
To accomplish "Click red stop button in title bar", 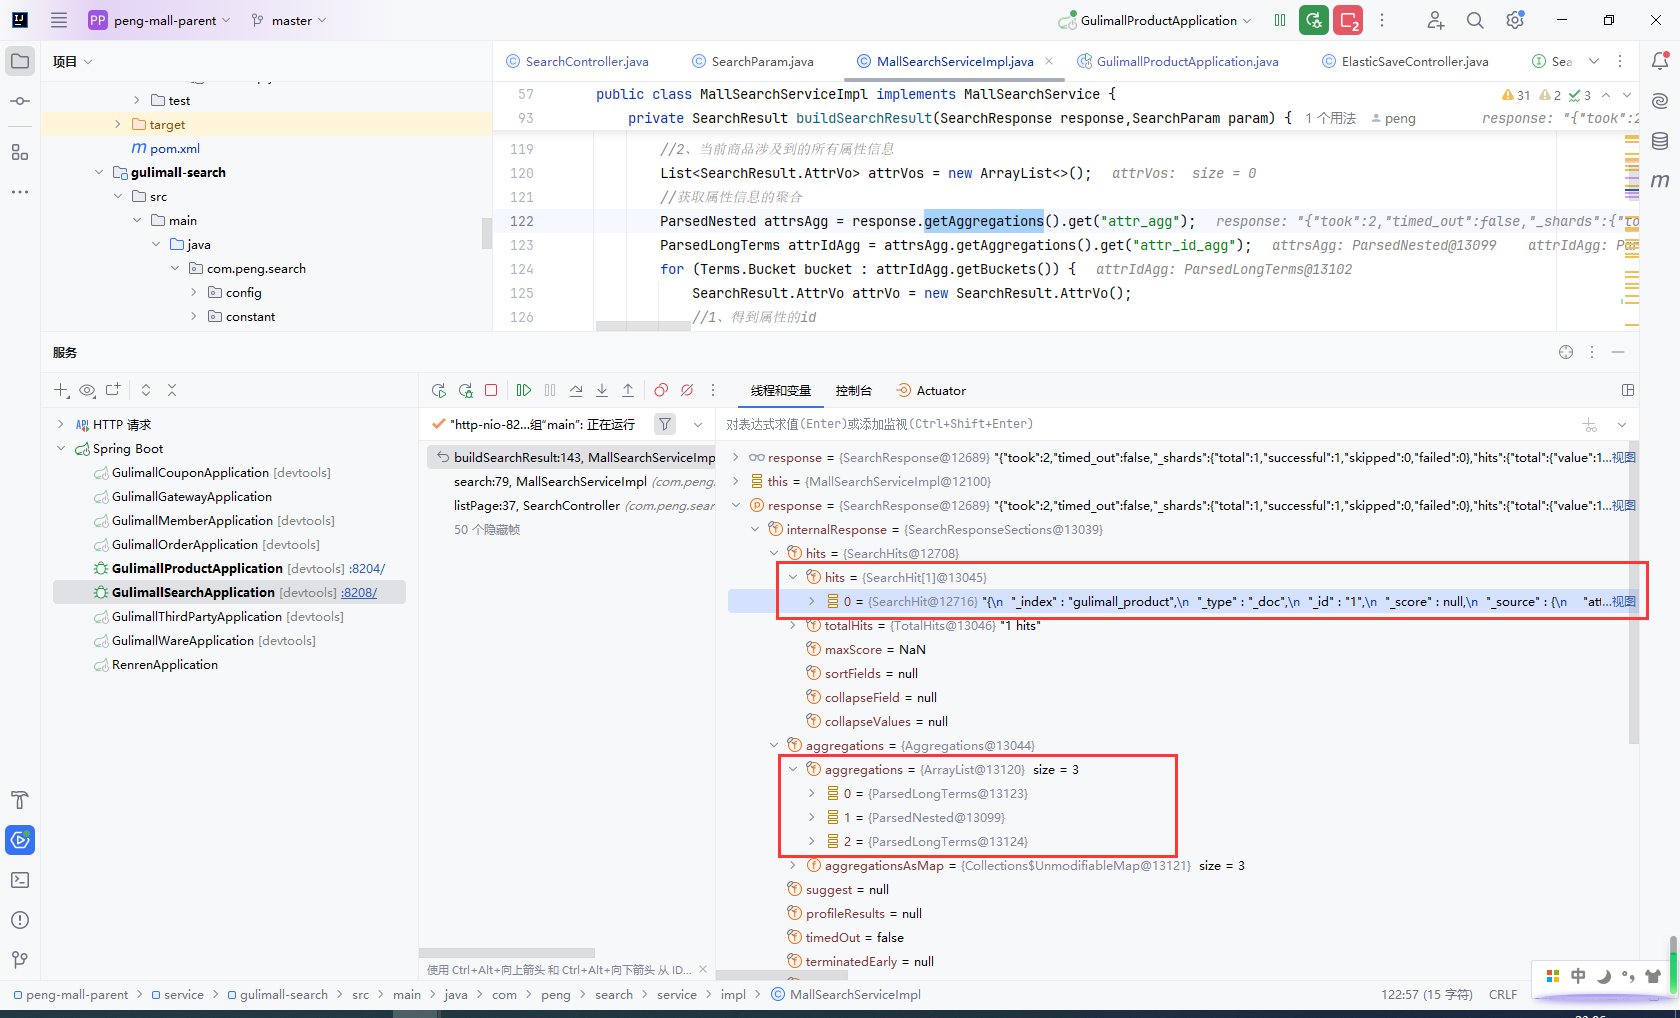I will 1349,20.
